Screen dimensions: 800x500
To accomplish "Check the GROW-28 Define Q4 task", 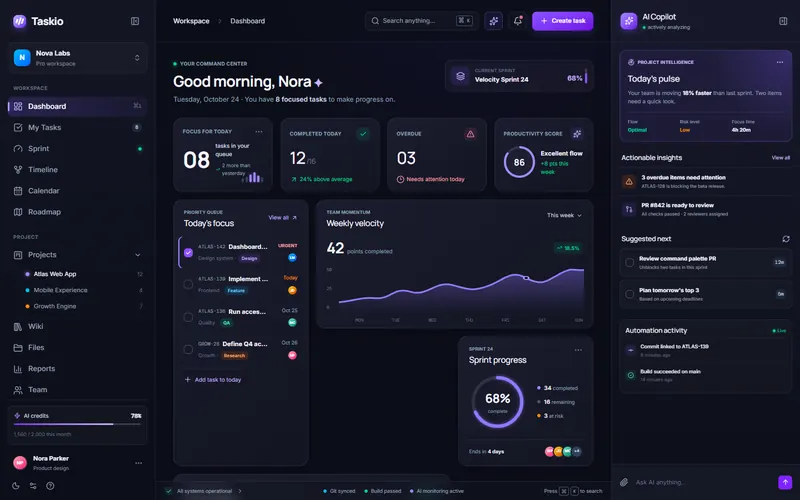I will tap(188, 349).
